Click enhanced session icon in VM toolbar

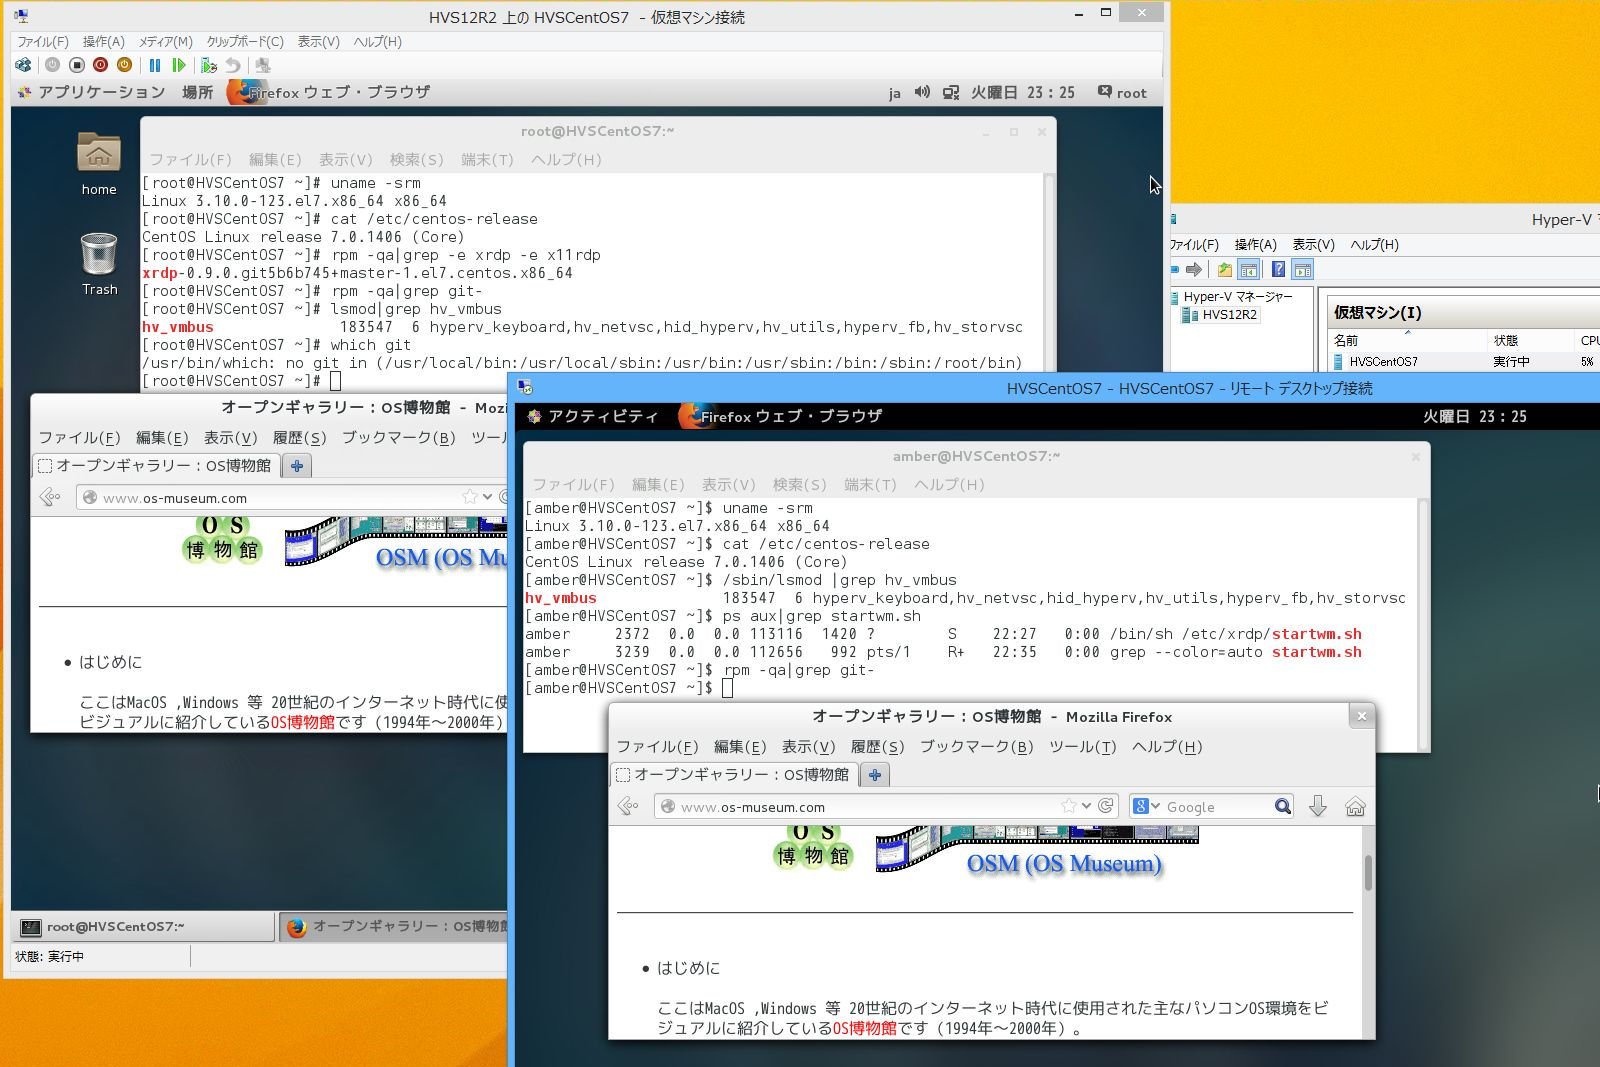pyautogui.click(x=262, y=65)
